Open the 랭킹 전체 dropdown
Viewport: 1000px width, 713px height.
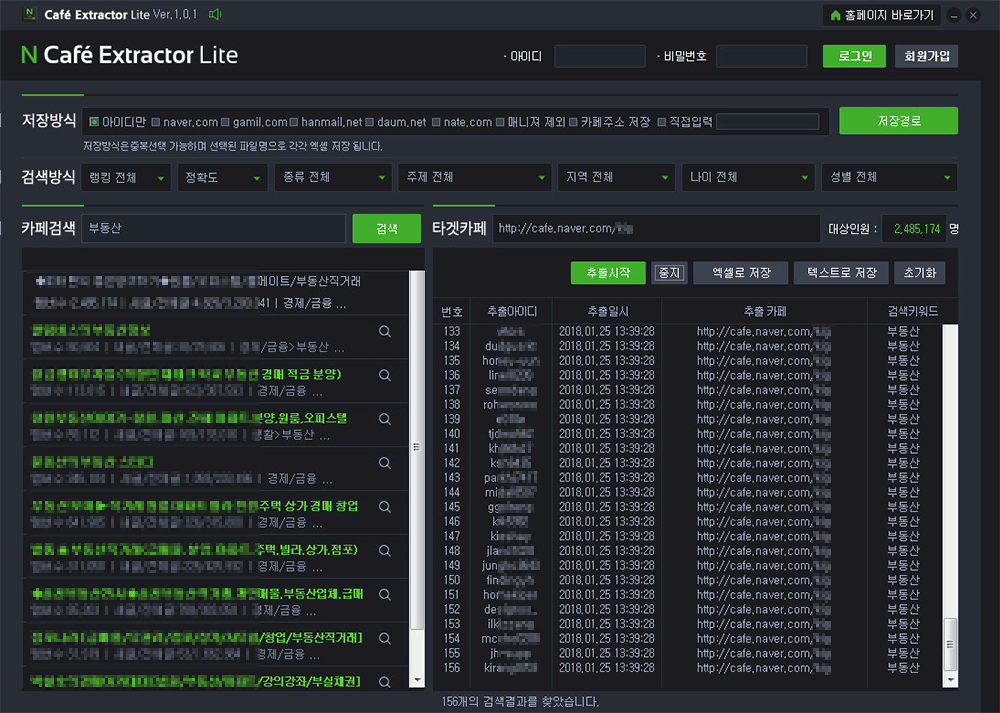[x=126, y=177]
